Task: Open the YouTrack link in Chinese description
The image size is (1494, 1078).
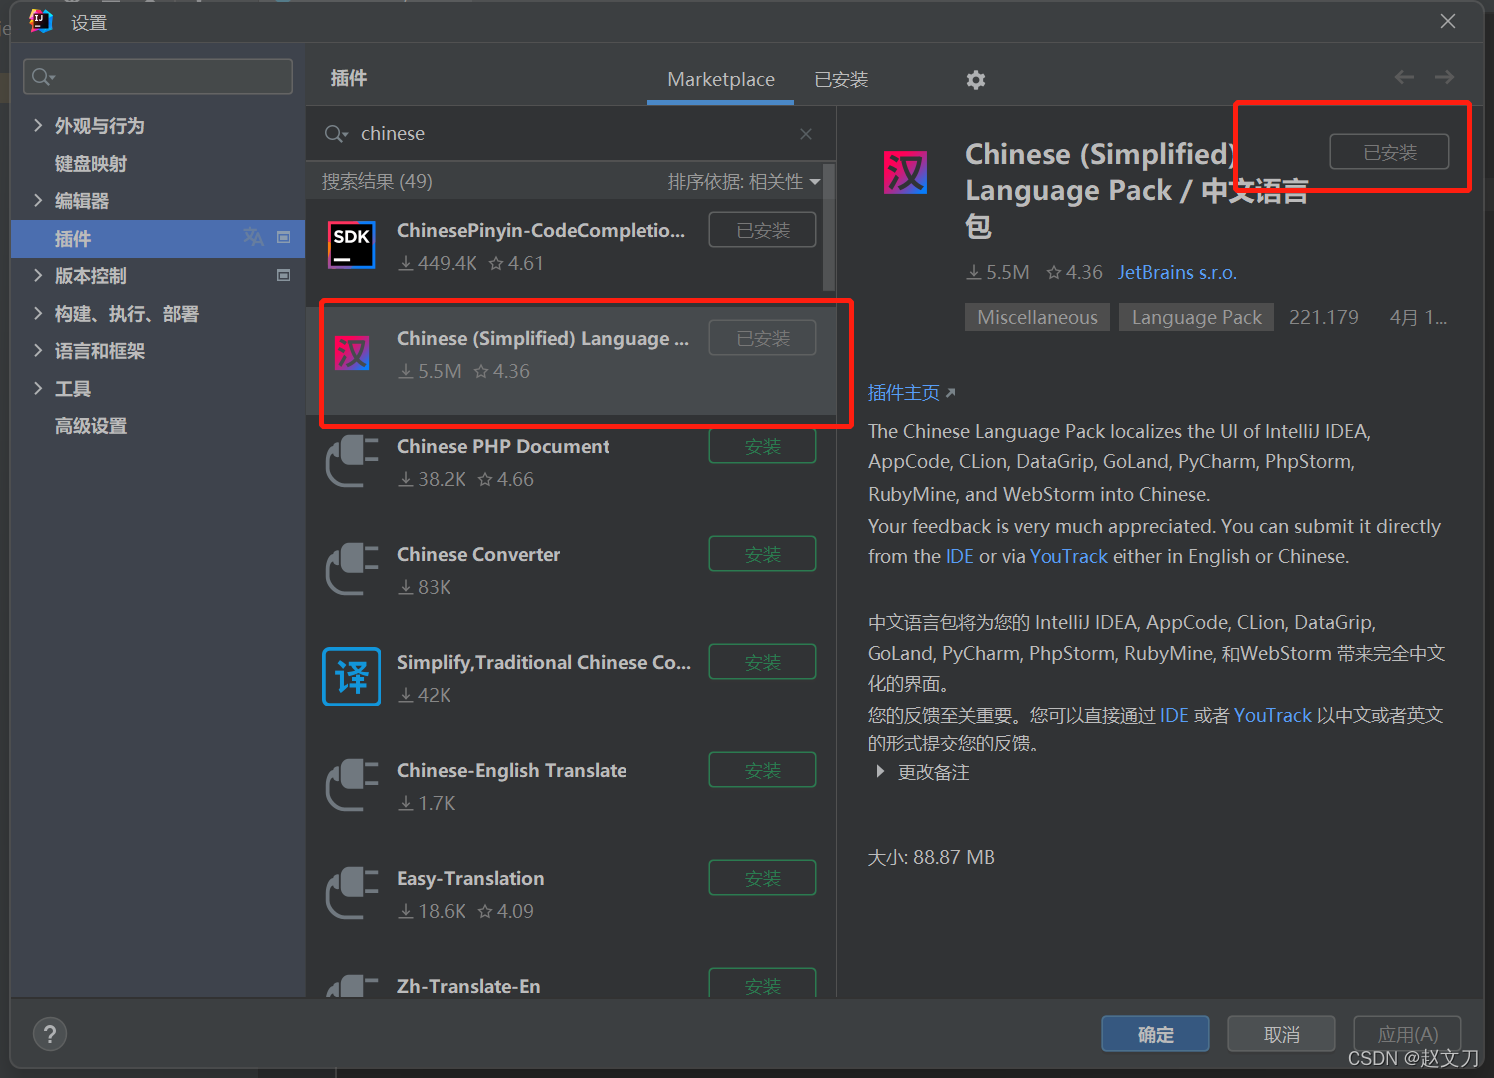Action: pyautogui.click(x=1272, y=715)
